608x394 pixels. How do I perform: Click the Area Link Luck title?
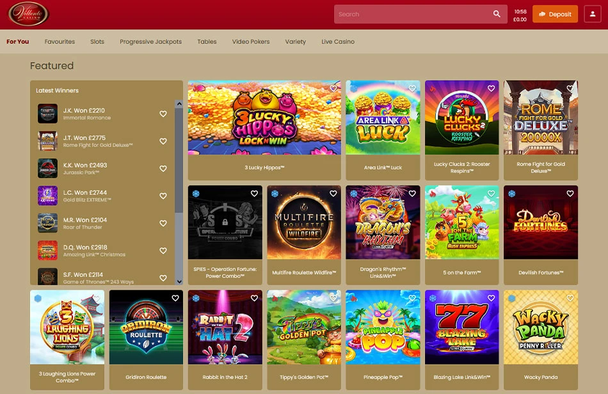coord(383,168)
